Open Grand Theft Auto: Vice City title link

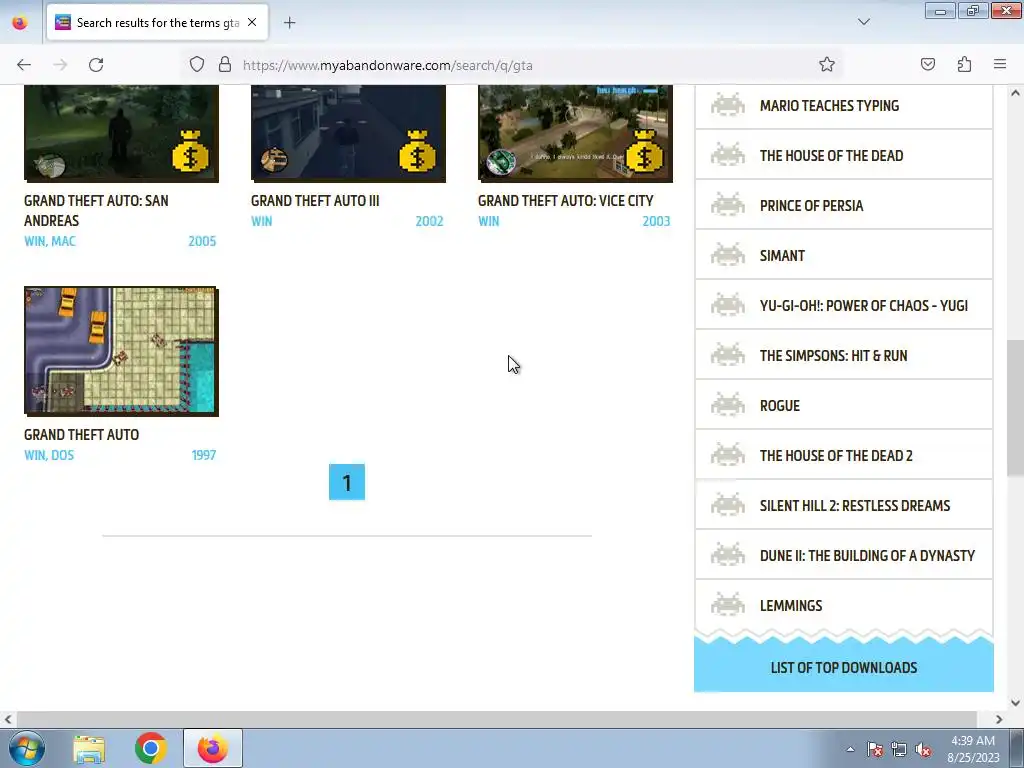coord(566,200)
